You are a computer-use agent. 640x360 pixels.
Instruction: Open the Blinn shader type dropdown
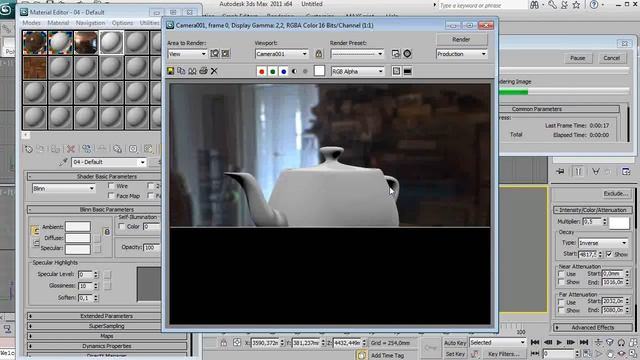[63, 189]
